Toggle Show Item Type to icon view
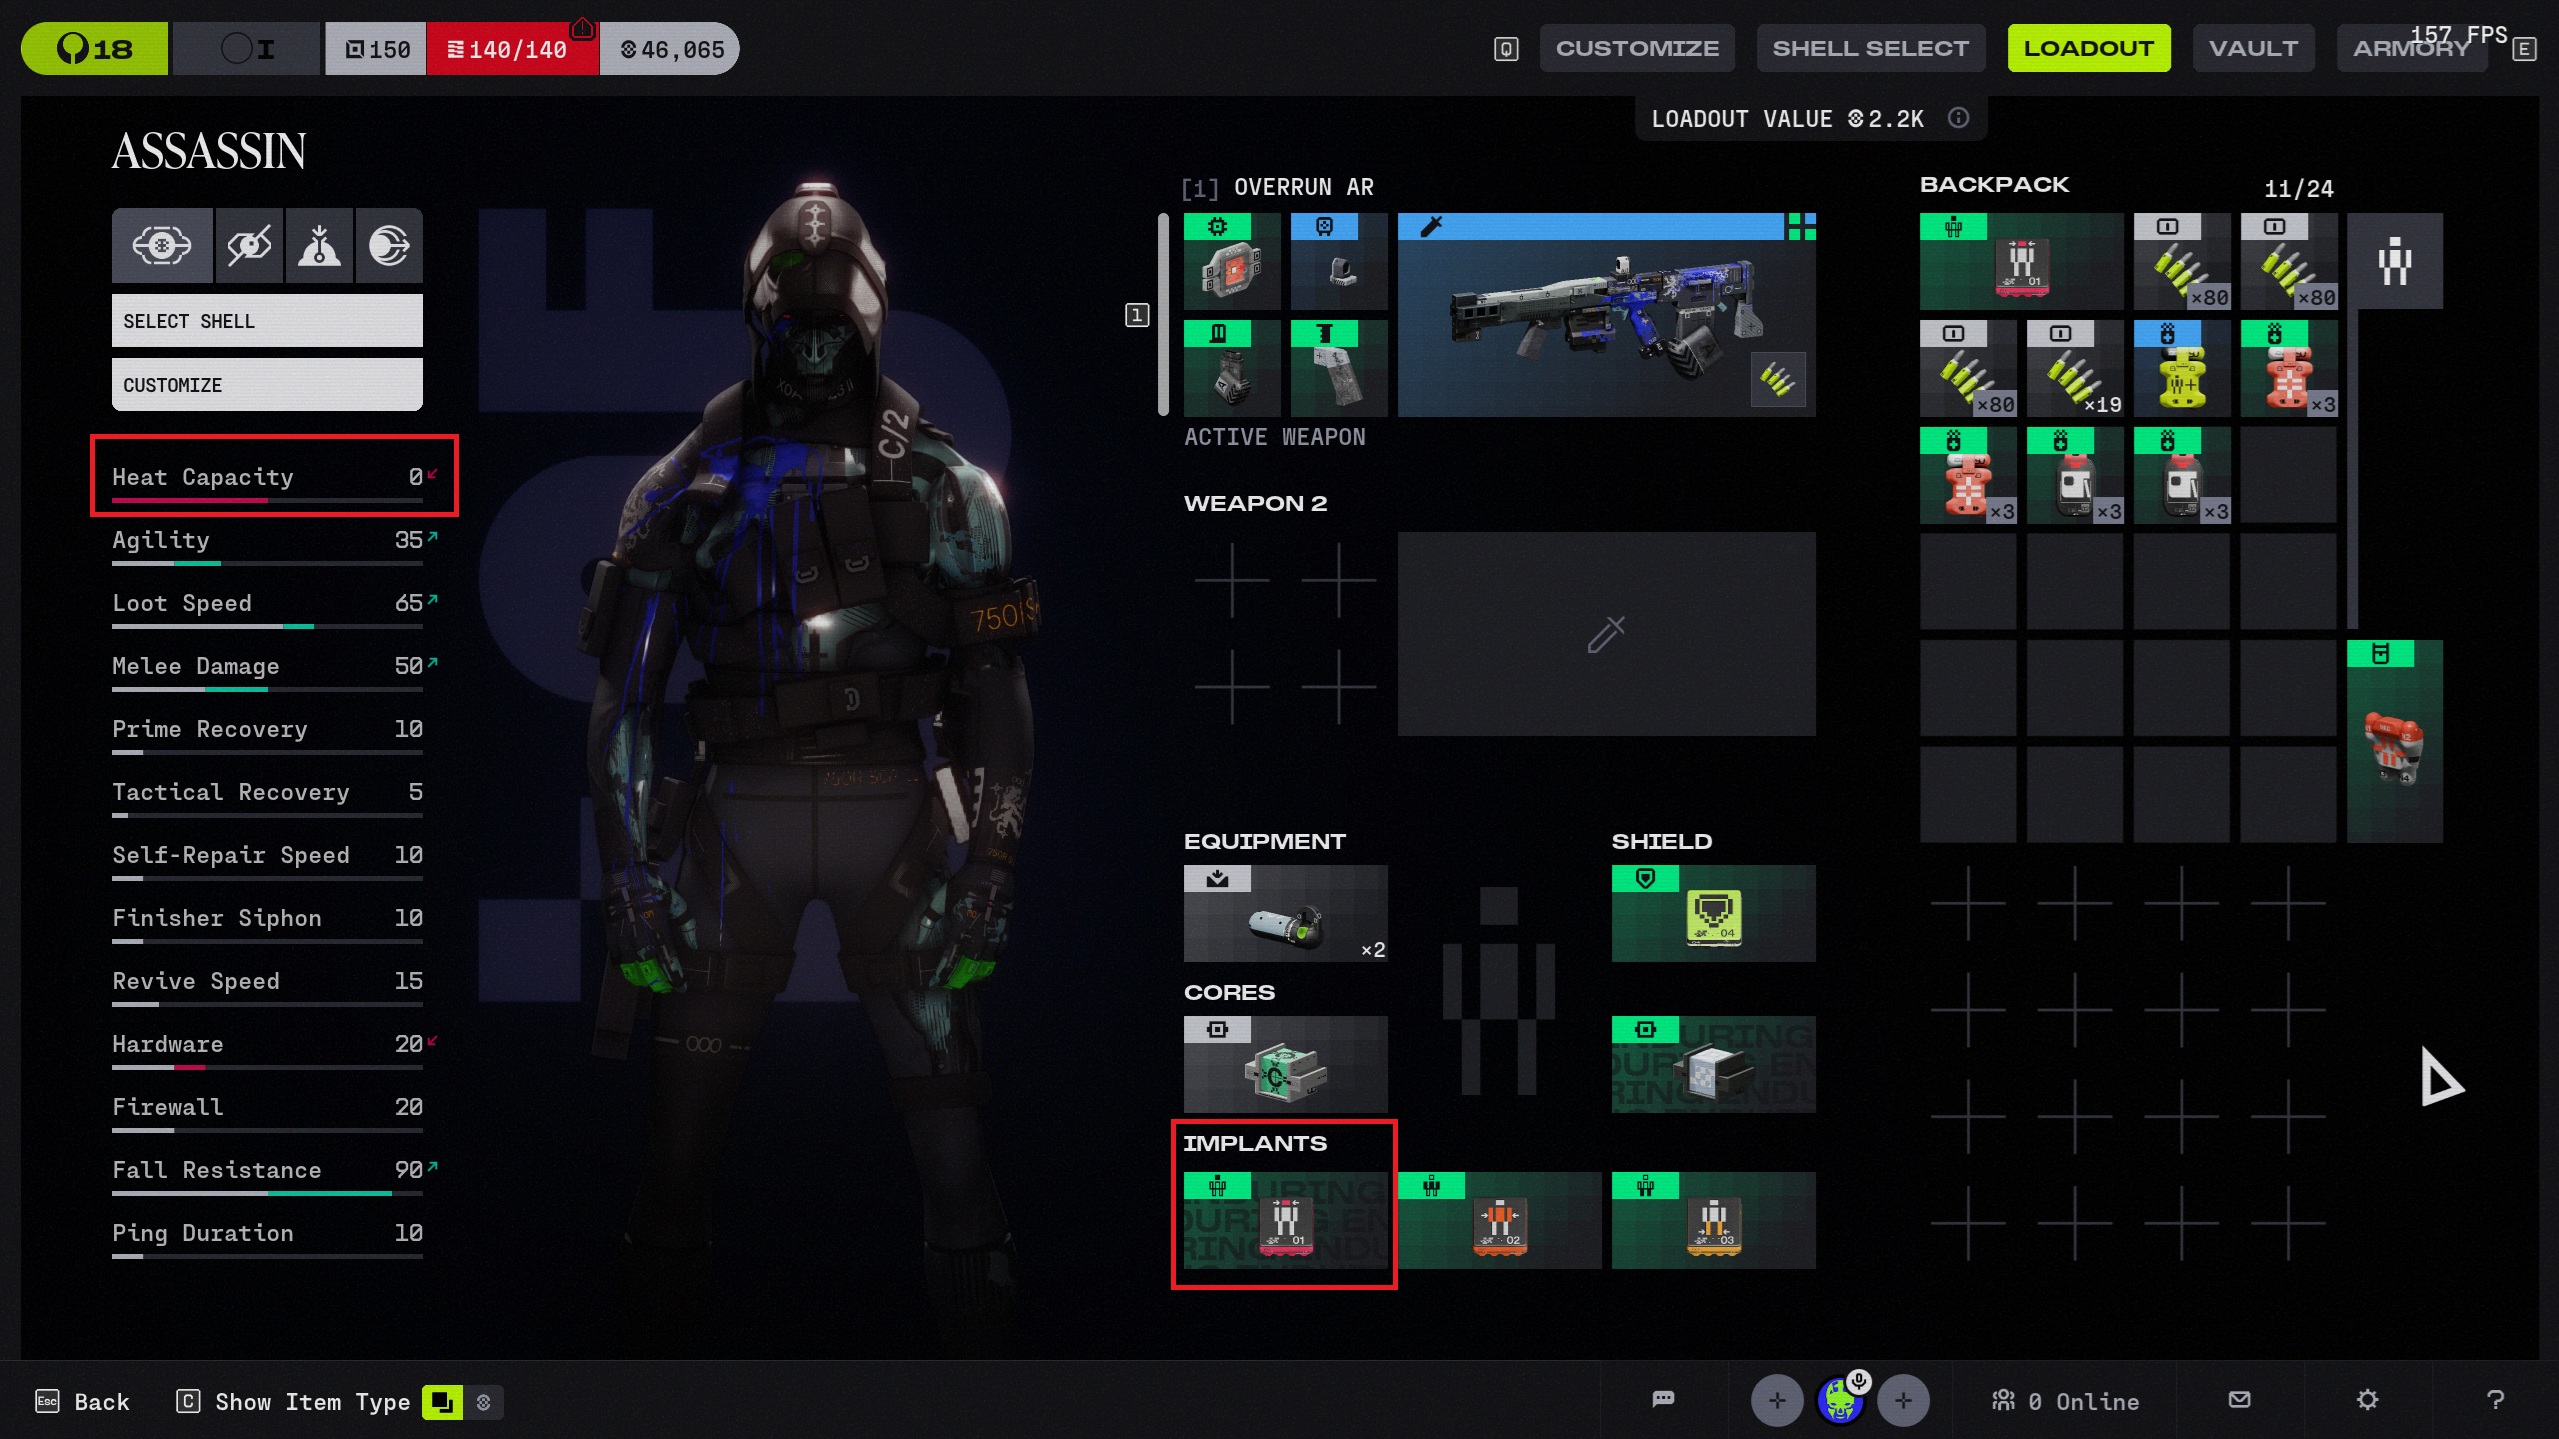Screen dimensions: 2559x1439 [x=442, y=1401]
